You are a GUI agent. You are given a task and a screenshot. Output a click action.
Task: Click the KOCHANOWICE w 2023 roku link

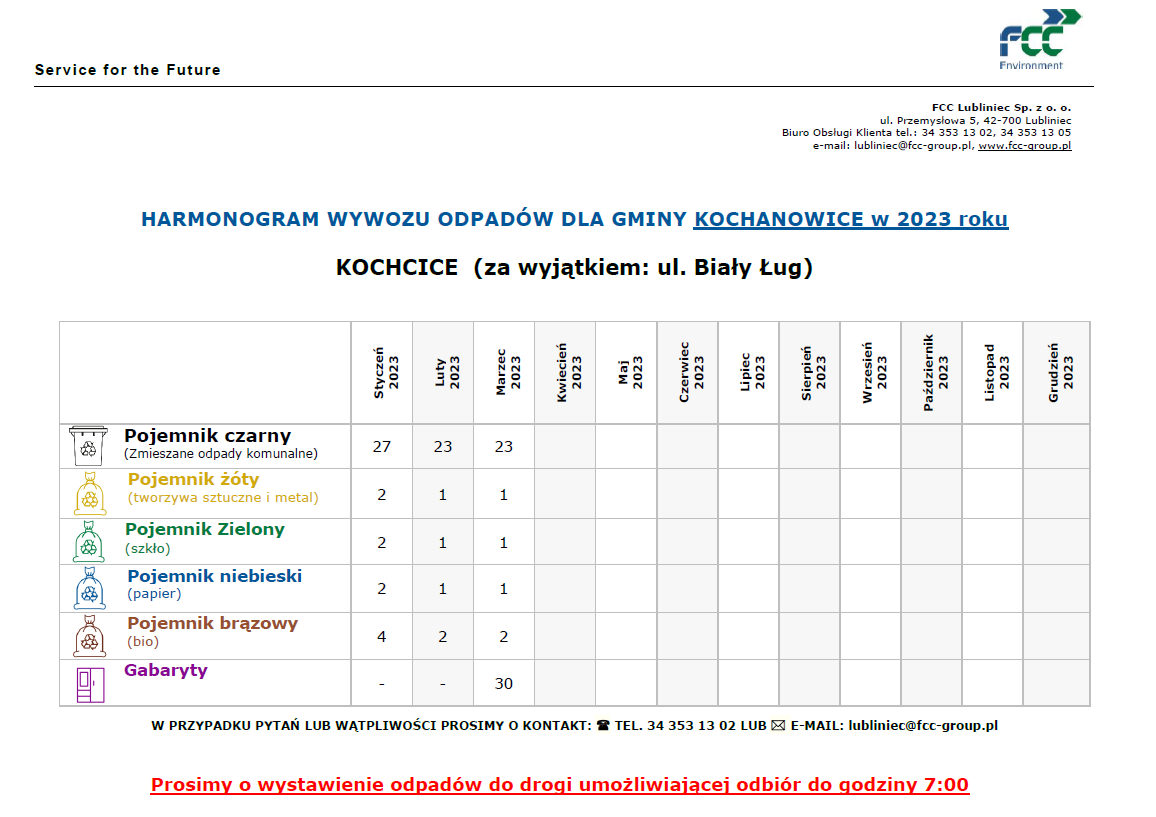(x=850, y=219)
